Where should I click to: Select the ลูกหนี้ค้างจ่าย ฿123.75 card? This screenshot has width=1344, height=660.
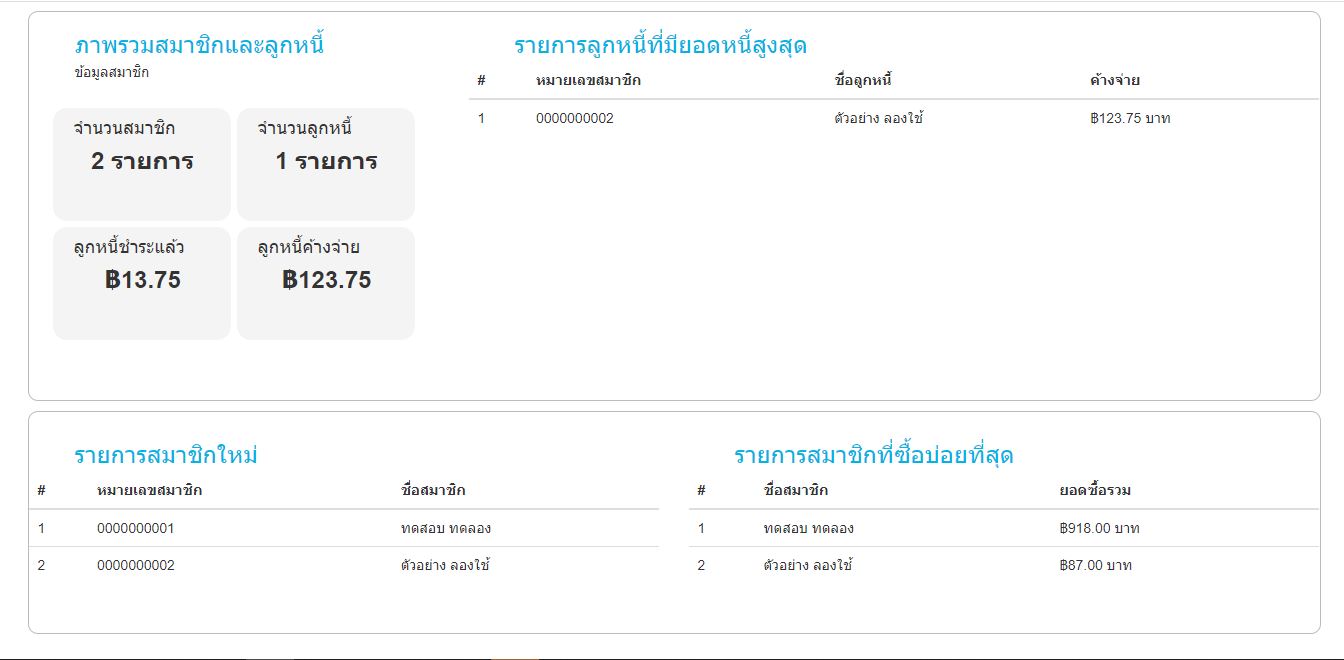[x=326, y=282]
